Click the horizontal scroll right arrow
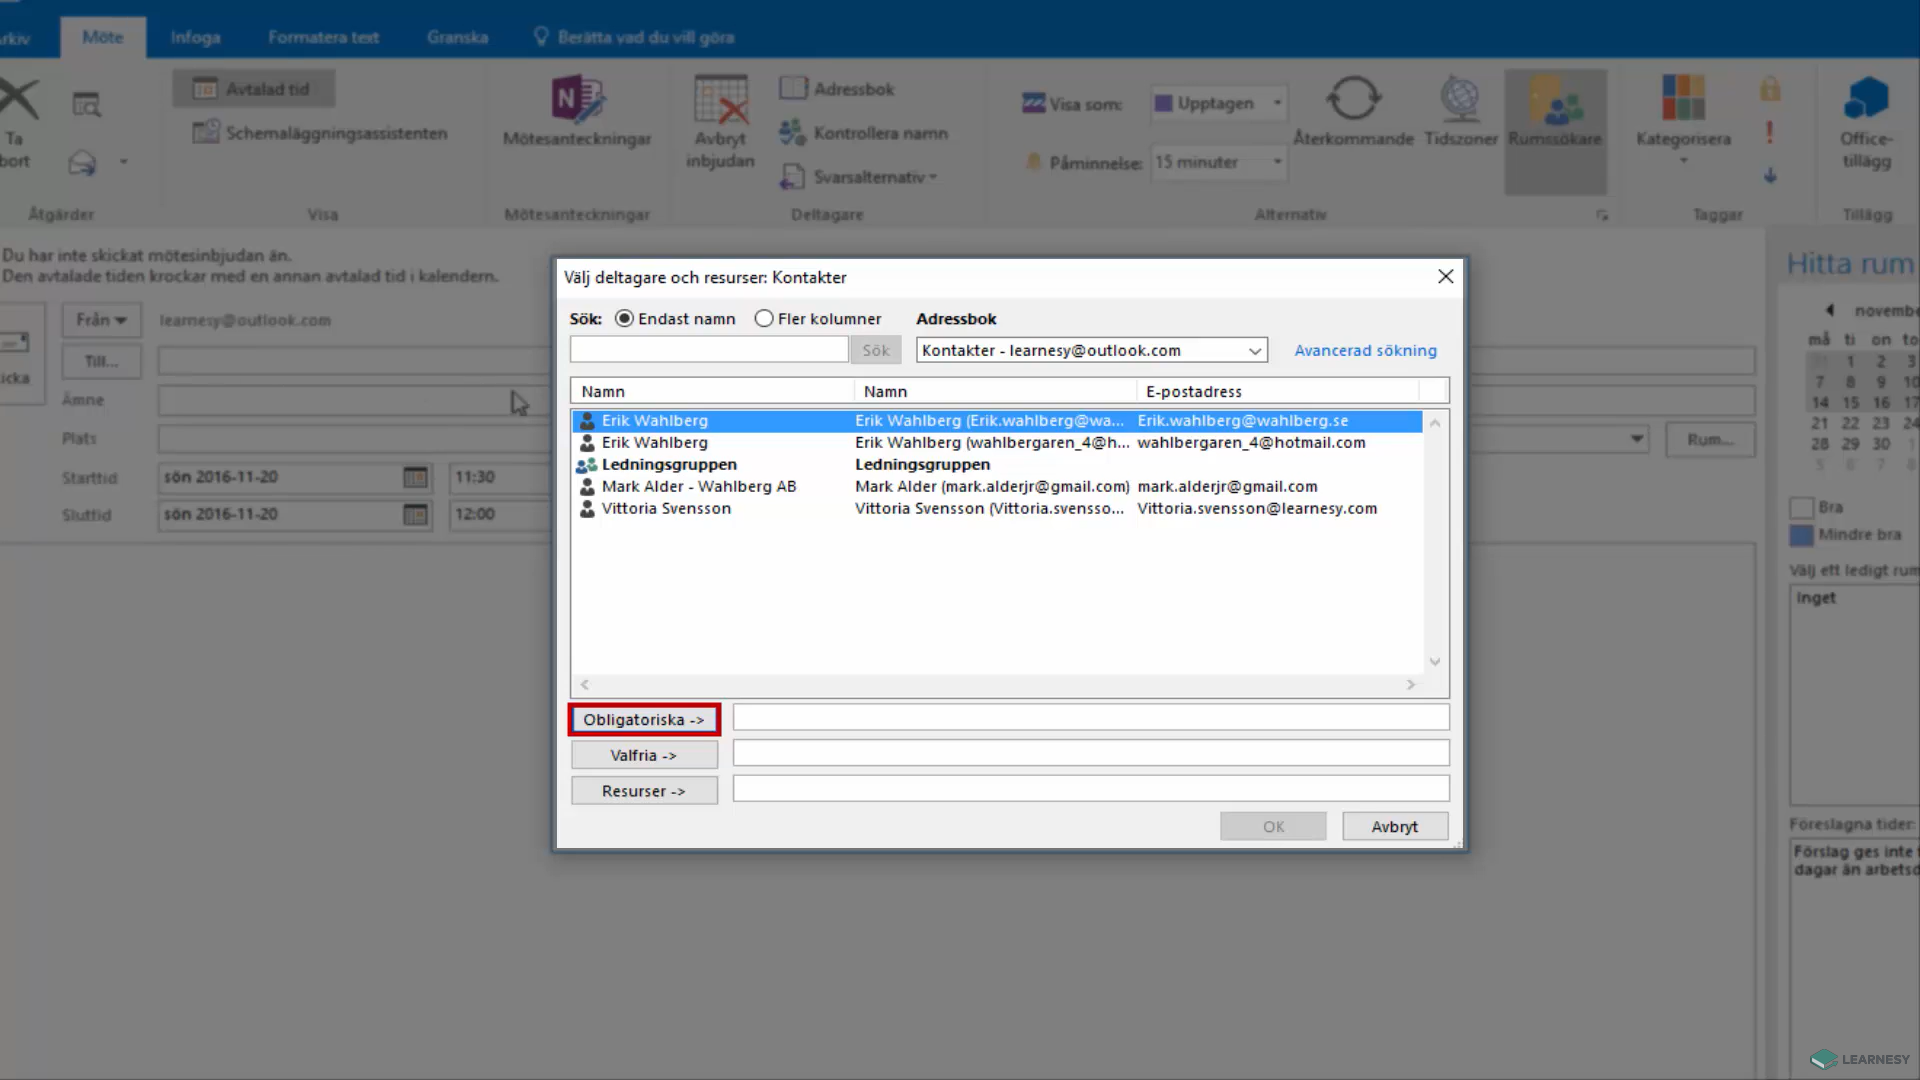The height and width of the screenshot is (1080, 1920). (1411, 685)
